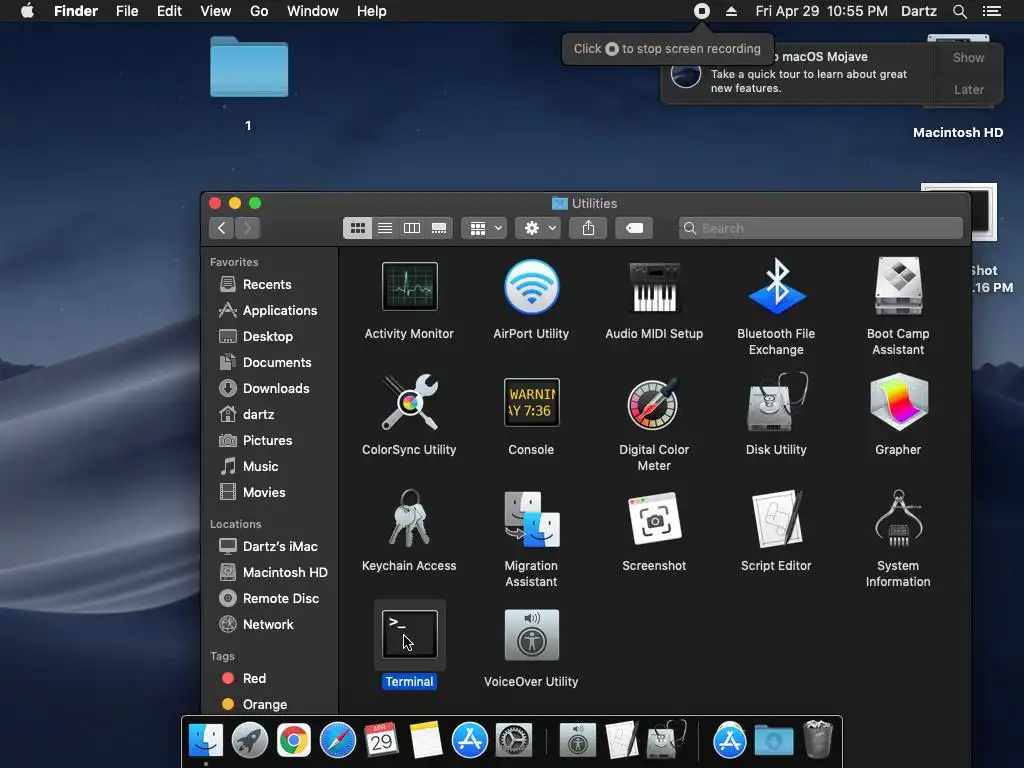The height and width of the screenshot is (768, 1024).
Task: Select Bluetooth File Exchange icon
Action: 776,286
